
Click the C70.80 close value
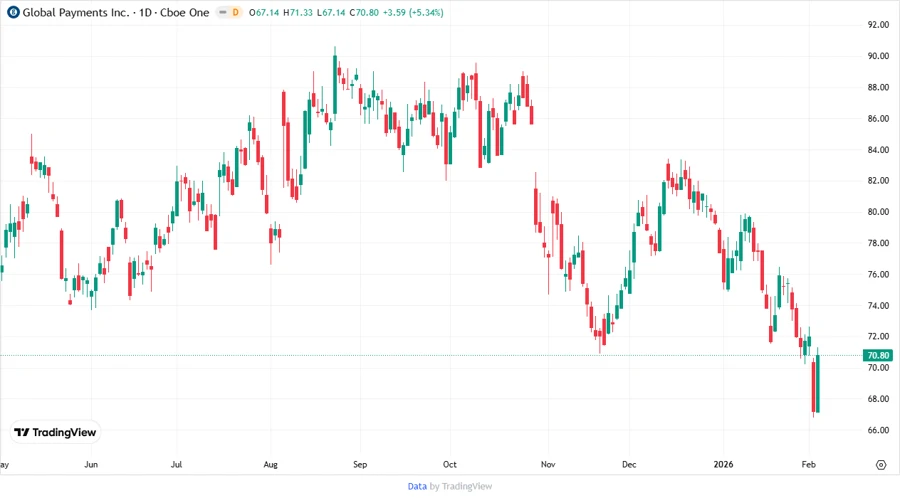[364, 12]
